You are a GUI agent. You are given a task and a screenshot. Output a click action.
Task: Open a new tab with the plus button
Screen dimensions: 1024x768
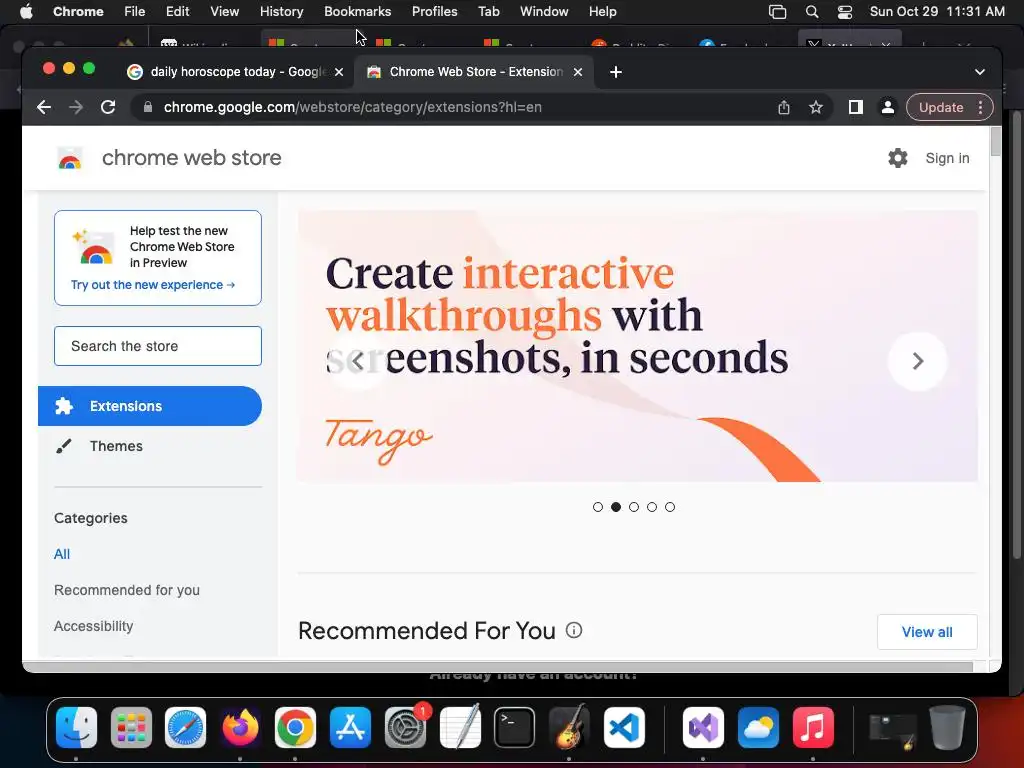pyautogui.click(x=616, y=72)
